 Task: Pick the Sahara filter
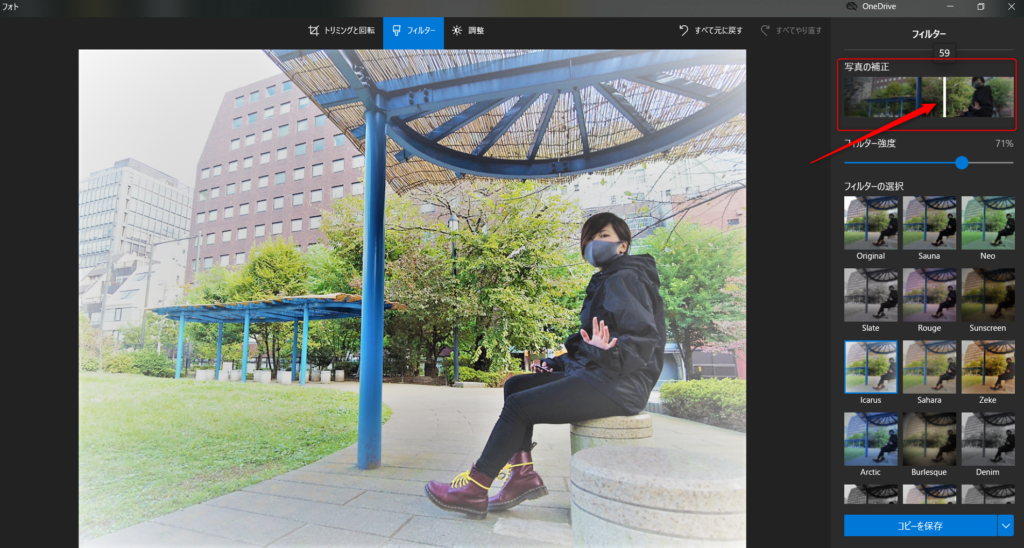[929, 366]
